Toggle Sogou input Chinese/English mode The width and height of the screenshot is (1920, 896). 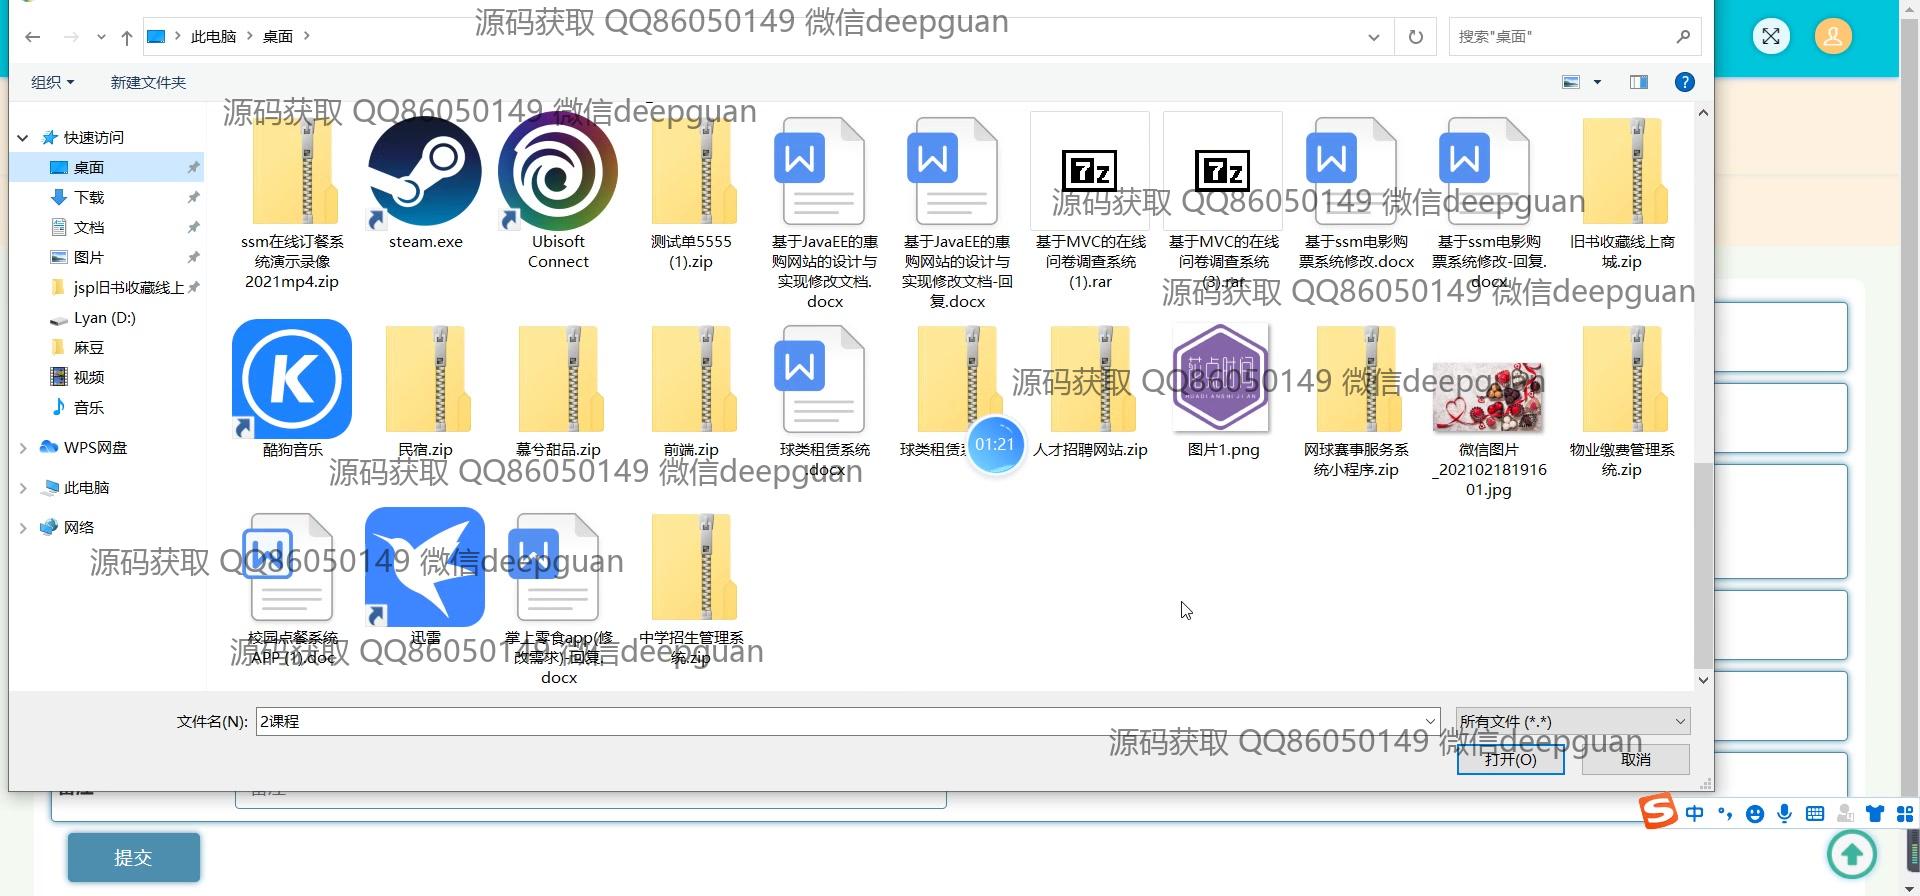tap(1694, 814)
